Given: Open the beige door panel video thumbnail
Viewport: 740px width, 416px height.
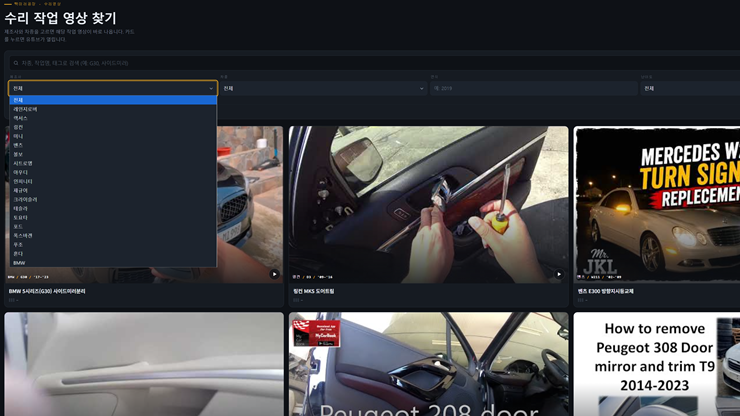Looking at the screenshot, I should 144,364.
